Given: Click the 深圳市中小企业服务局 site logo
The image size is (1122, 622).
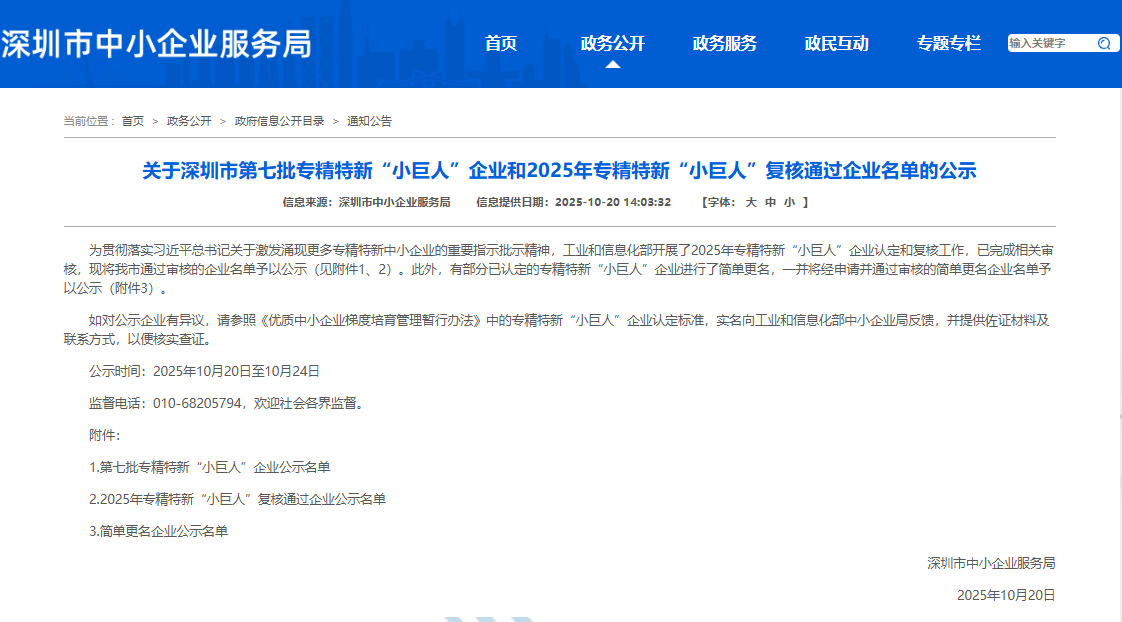Looking at the screenshot, I should pos(160,42).
